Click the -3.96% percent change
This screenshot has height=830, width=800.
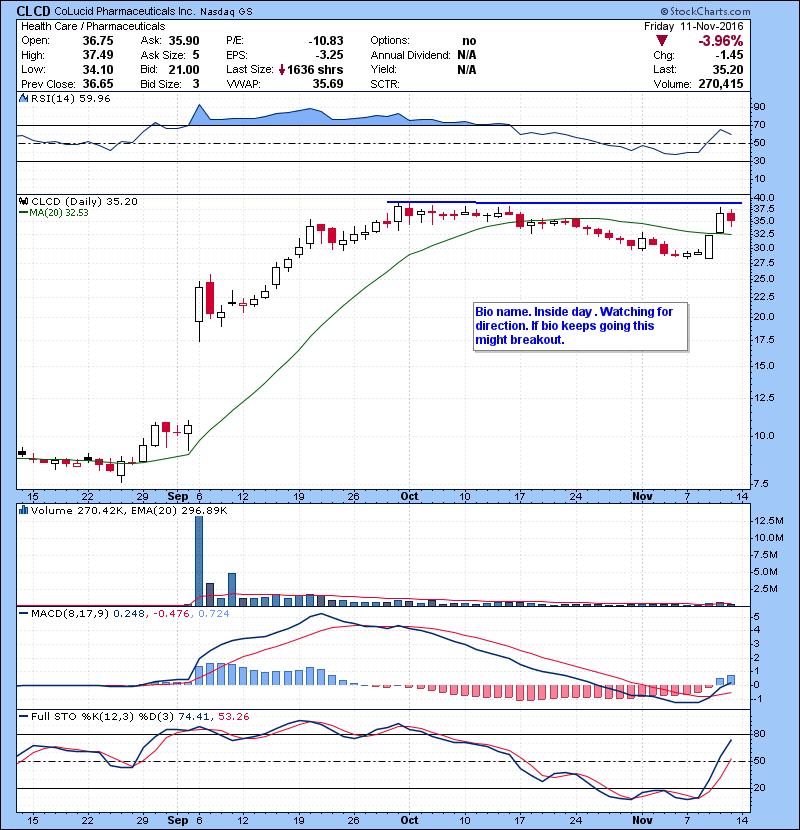click(721, 41)
